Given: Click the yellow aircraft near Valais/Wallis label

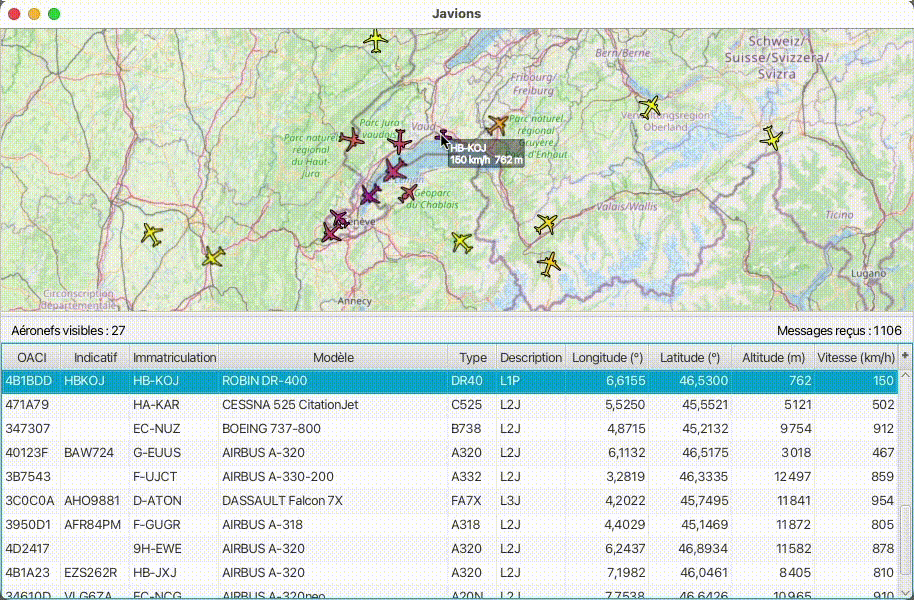Looking at the screenshot, I should [x=546, y=224].
